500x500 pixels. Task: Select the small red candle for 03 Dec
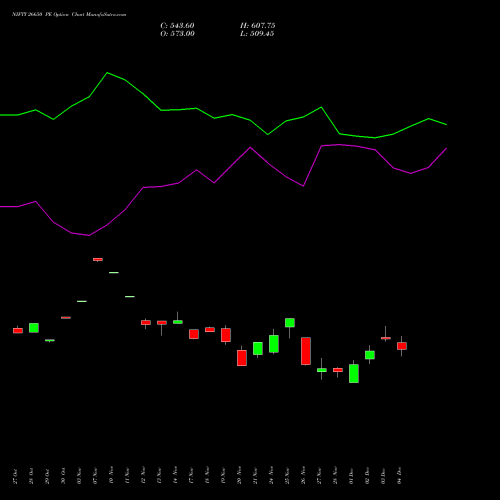(x=386, y=338)
